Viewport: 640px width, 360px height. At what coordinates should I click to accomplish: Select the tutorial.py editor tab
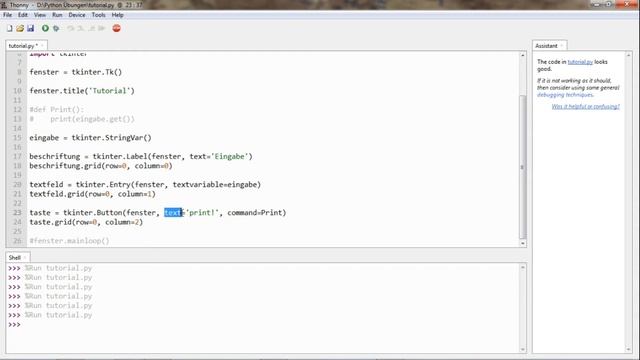click(x=23, y=46)
